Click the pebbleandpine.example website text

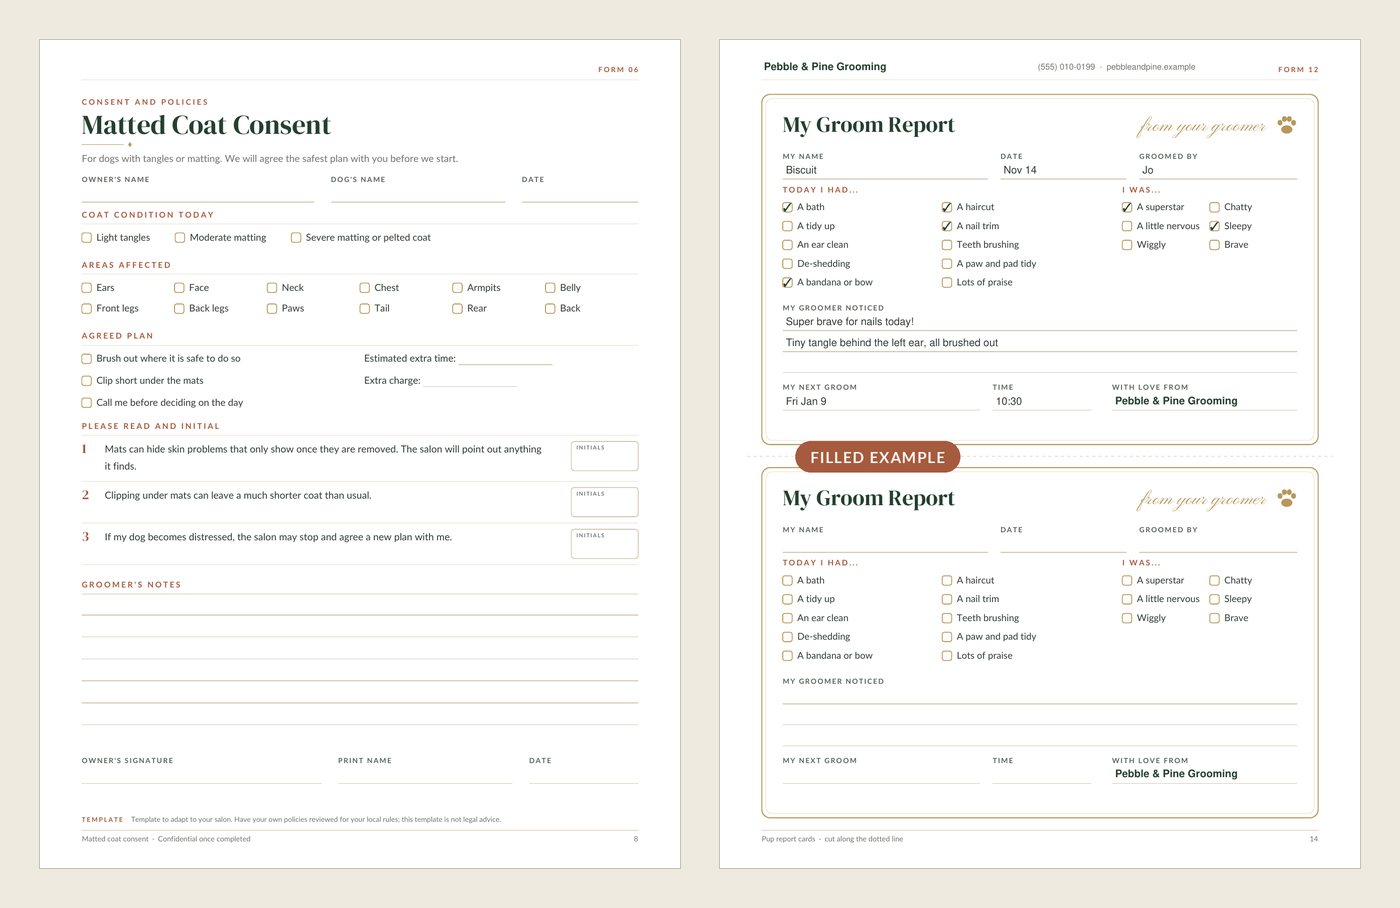[1150, 67]
